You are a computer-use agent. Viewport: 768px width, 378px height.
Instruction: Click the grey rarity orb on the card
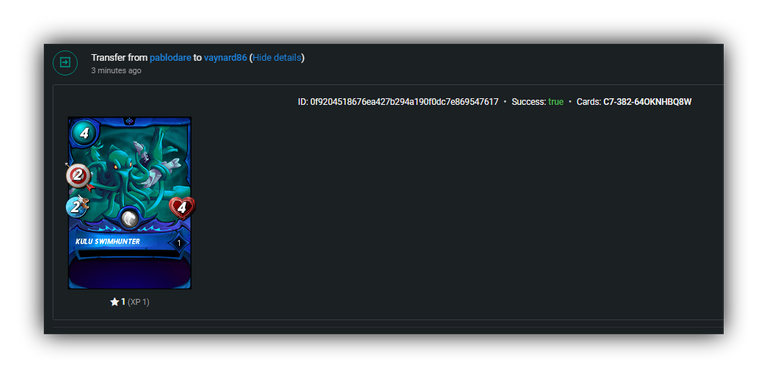130,218
